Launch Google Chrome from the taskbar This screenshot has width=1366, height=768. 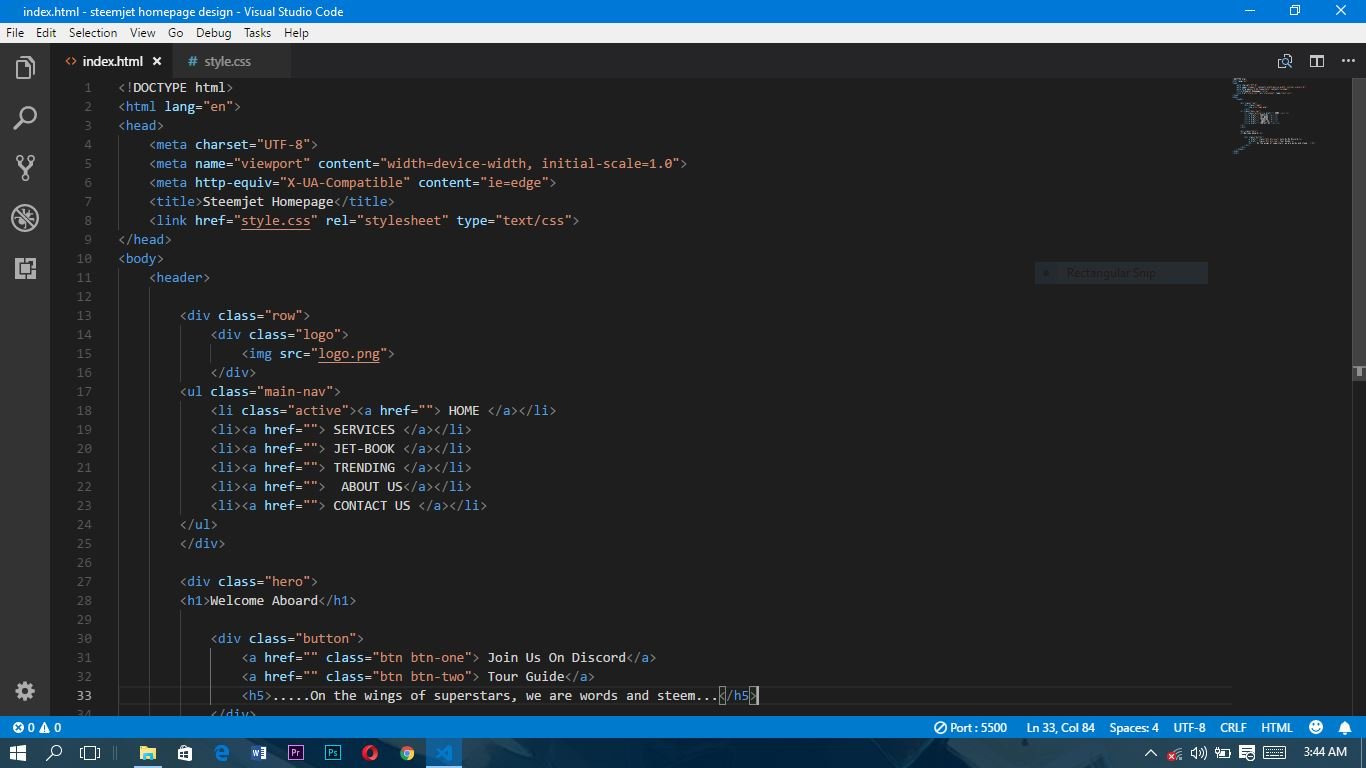tap(407, 753)
